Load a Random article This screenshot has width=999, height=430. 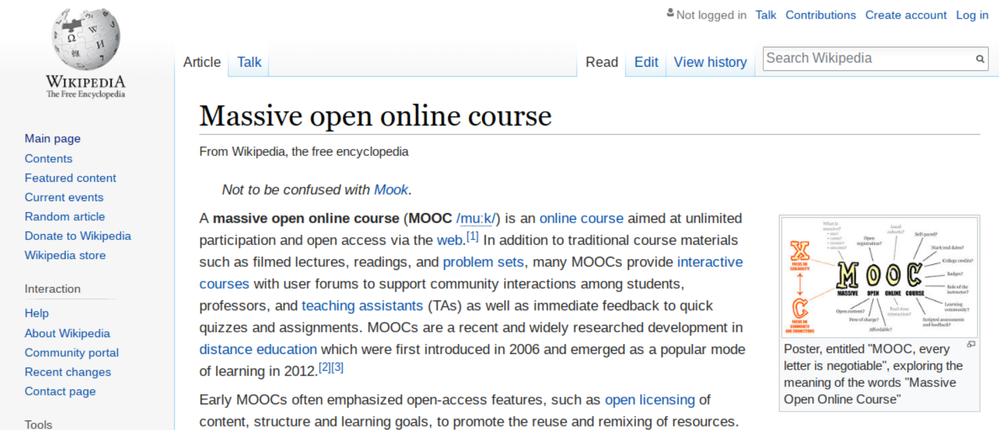pos(65,217)
